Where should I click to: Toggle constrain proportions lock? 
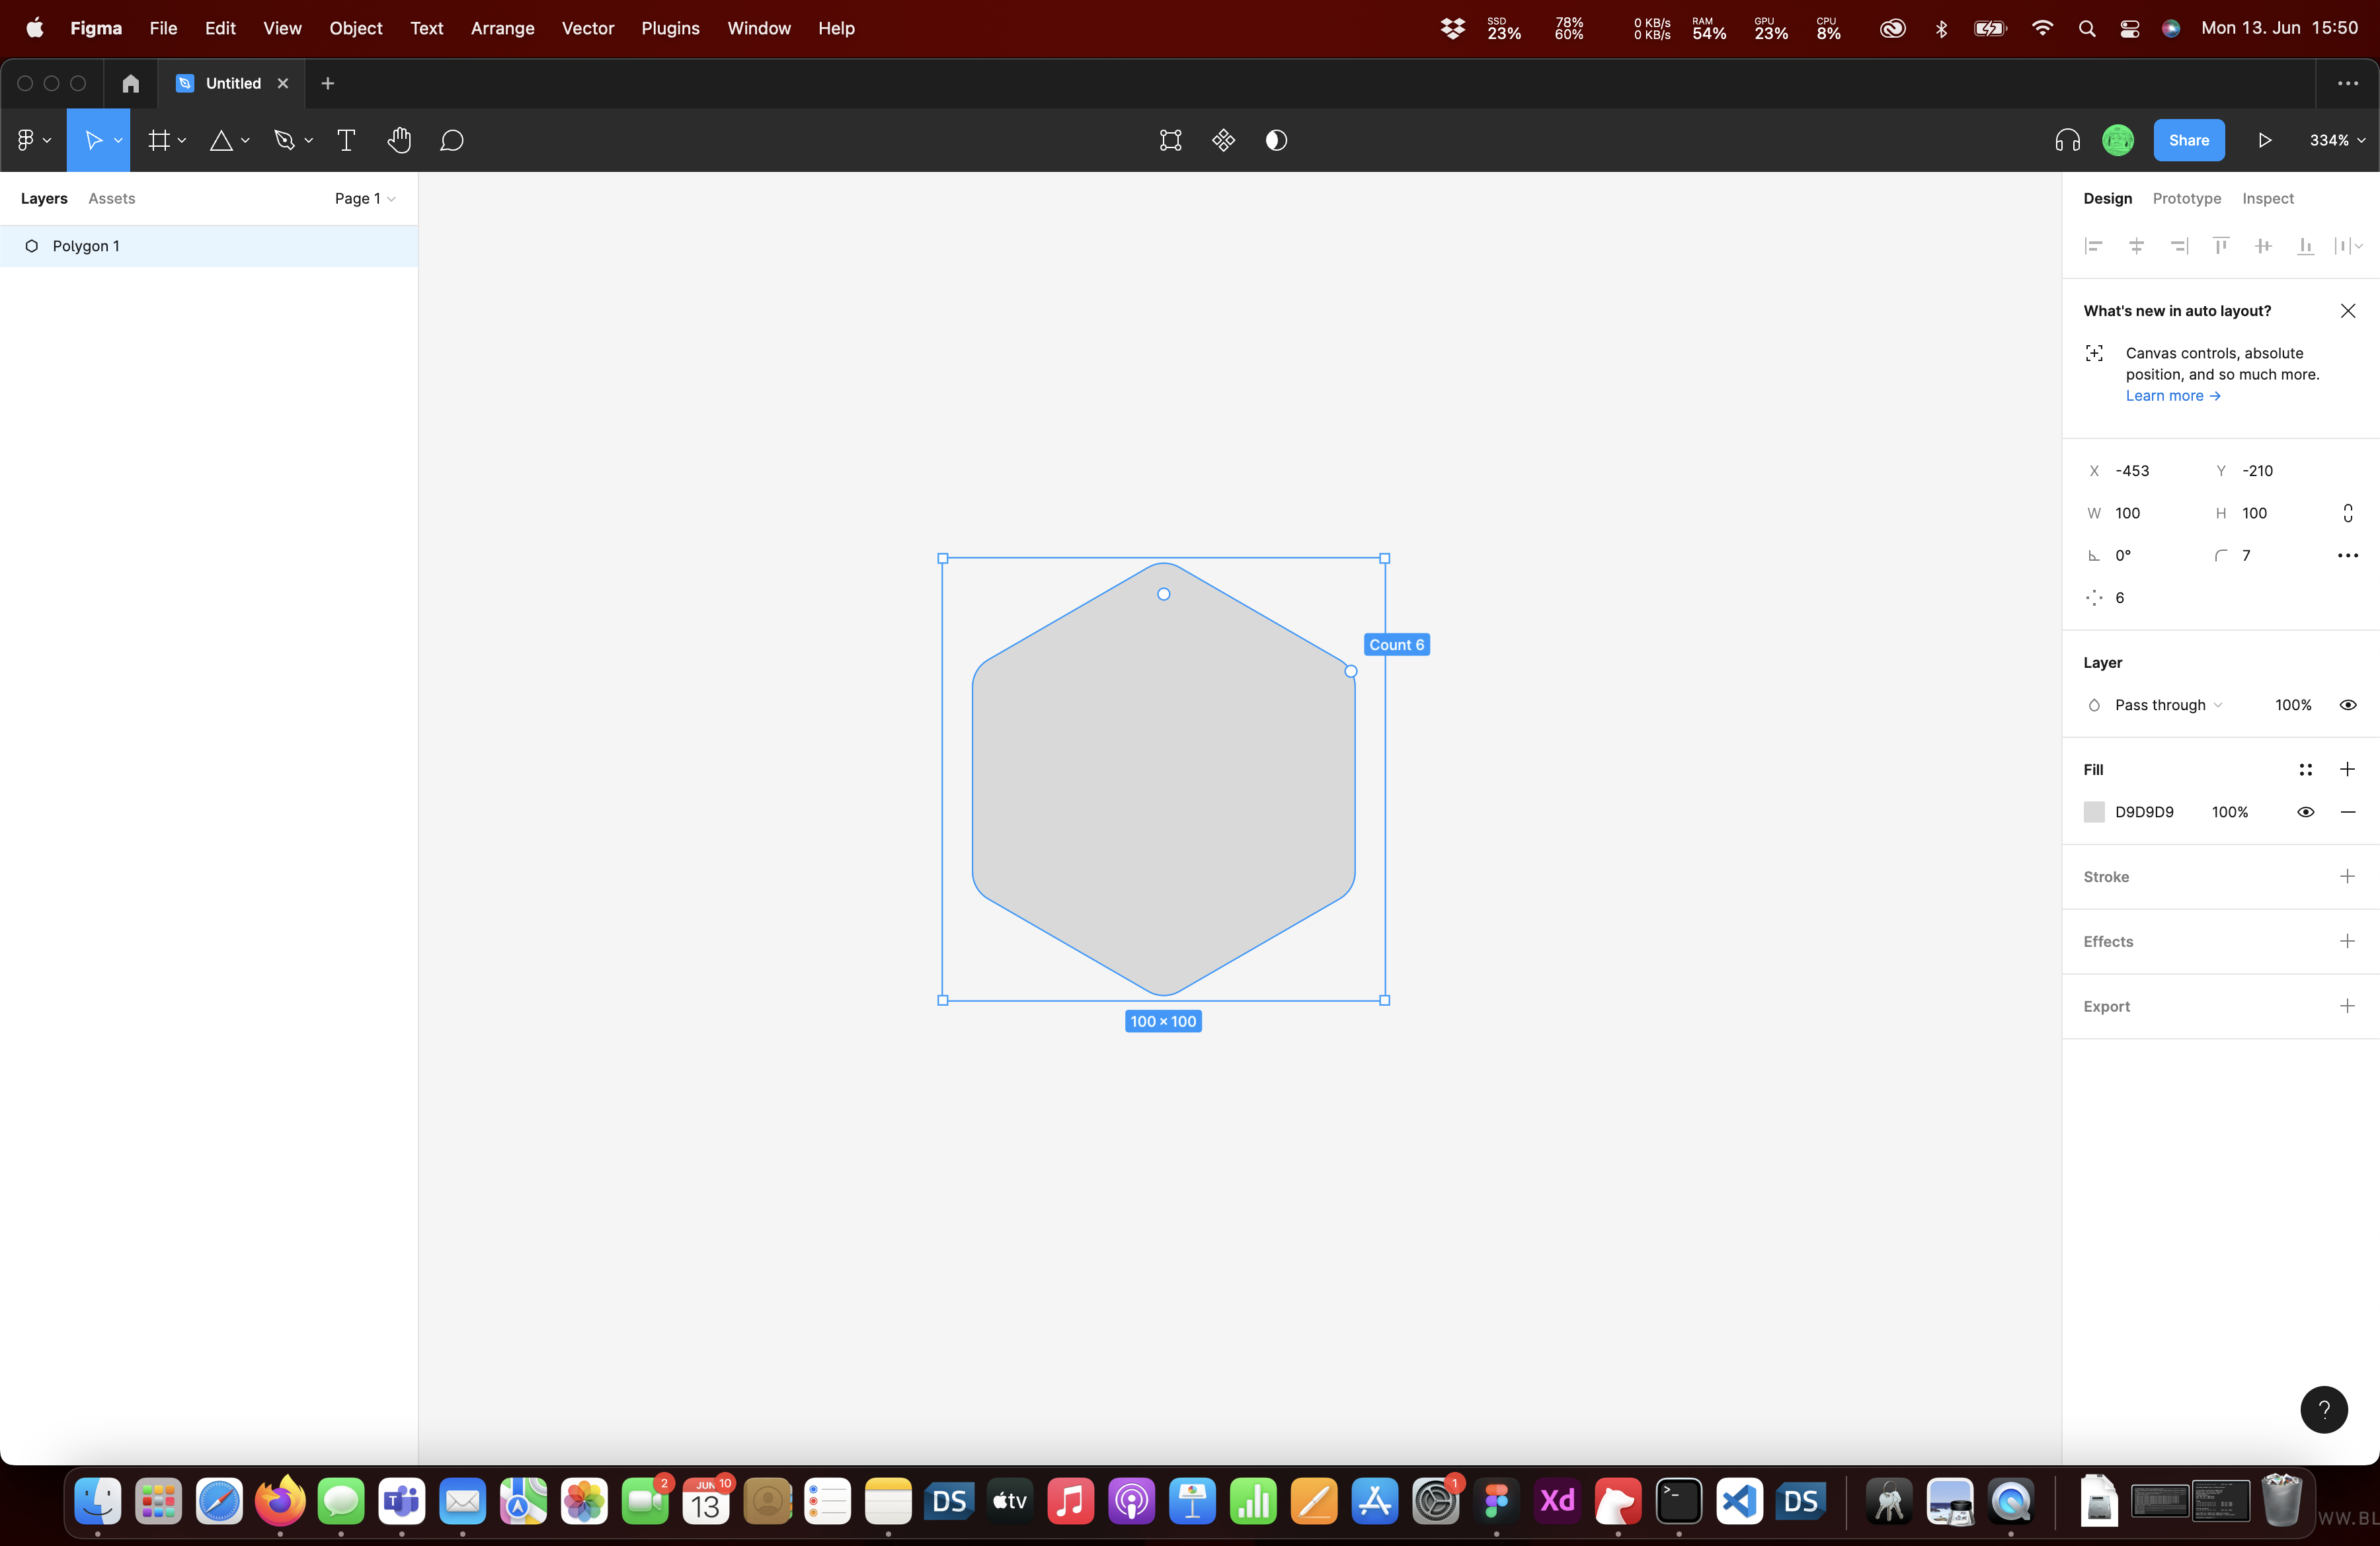2347,513
